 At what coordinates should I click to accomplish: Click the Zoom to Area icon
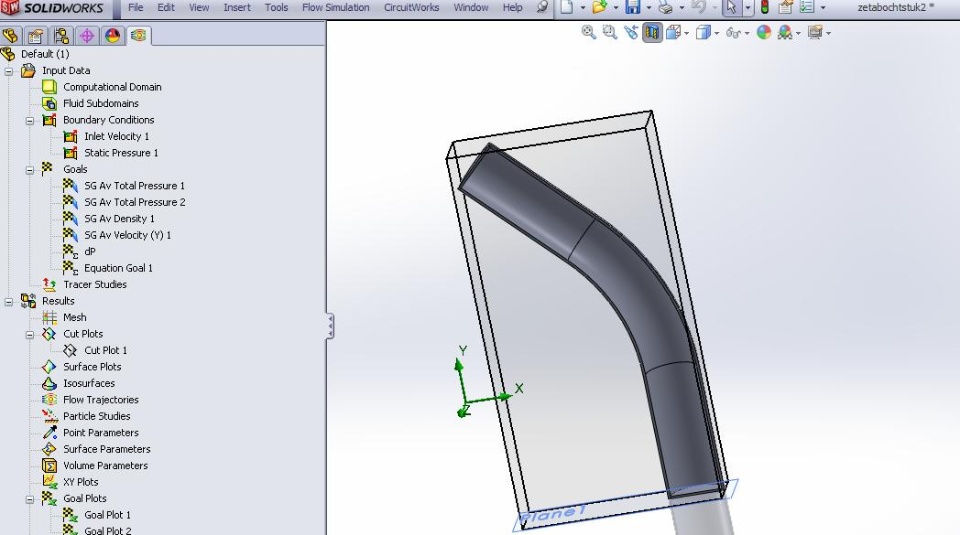click(x=609, y=32)
